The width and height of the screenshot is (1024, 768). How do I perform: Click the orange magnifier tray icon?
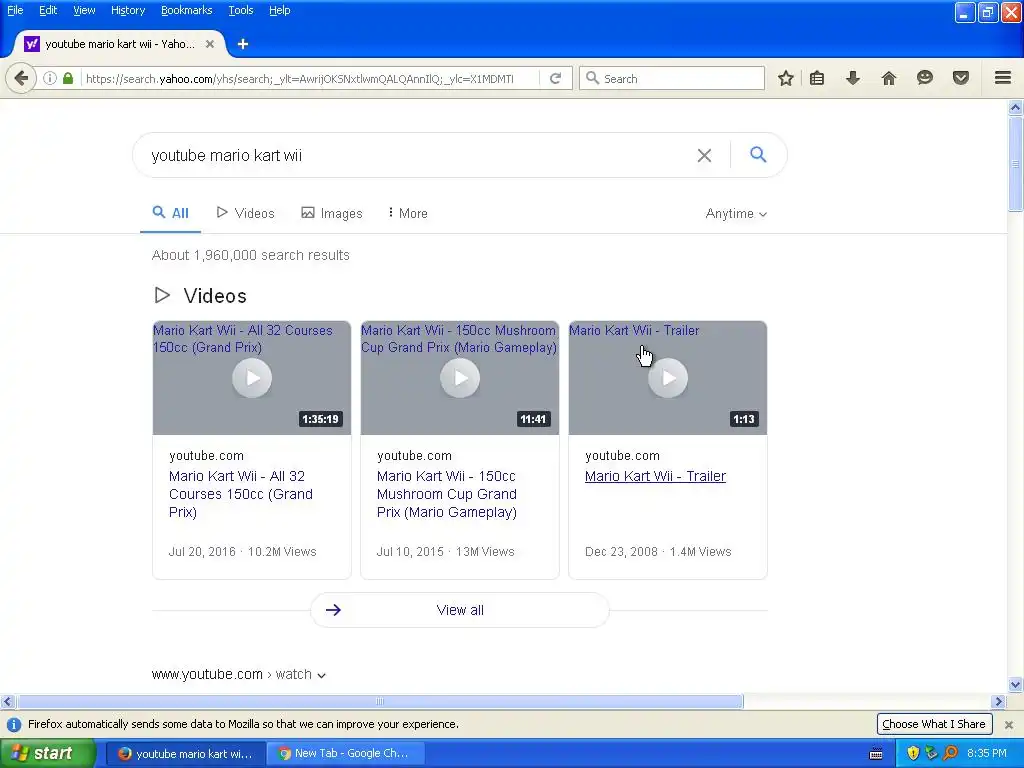coord(951,754)
